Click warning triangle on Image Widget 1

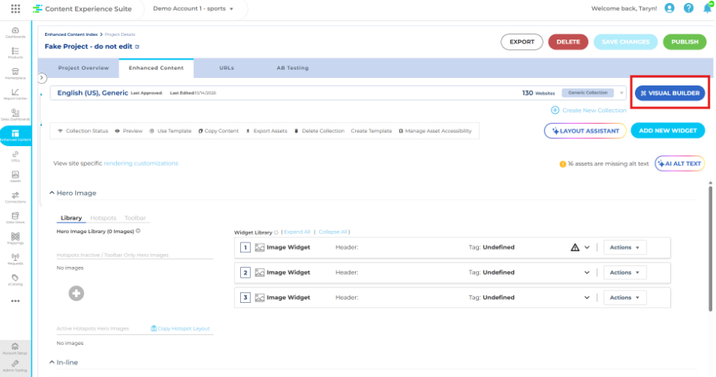[575, 247]
